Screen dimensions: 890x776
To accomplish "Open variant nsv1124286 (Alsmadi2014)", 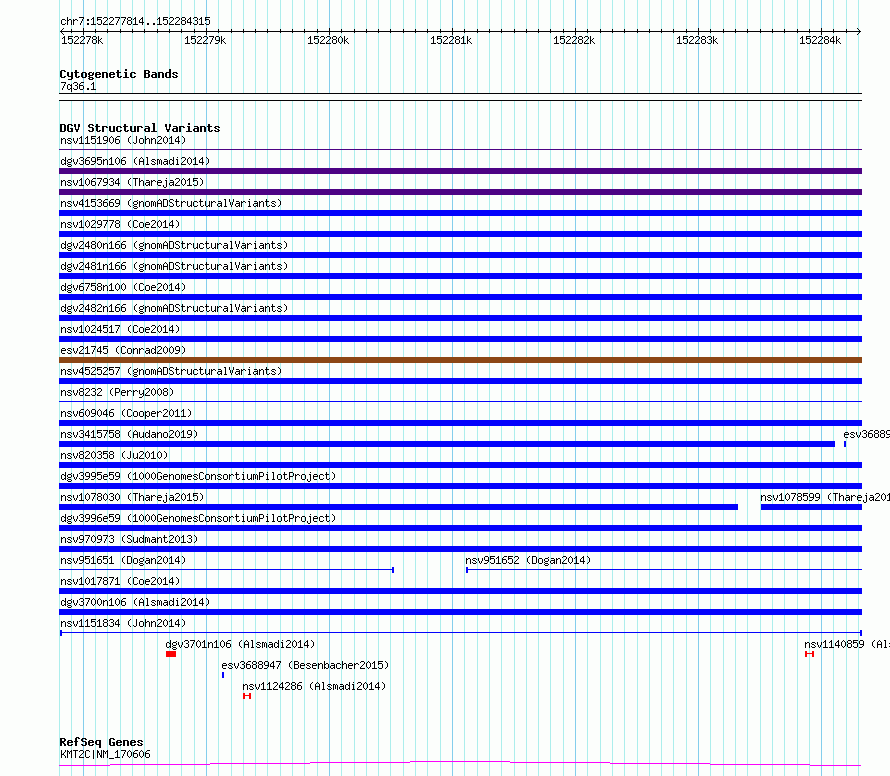I will click(314, 686).
